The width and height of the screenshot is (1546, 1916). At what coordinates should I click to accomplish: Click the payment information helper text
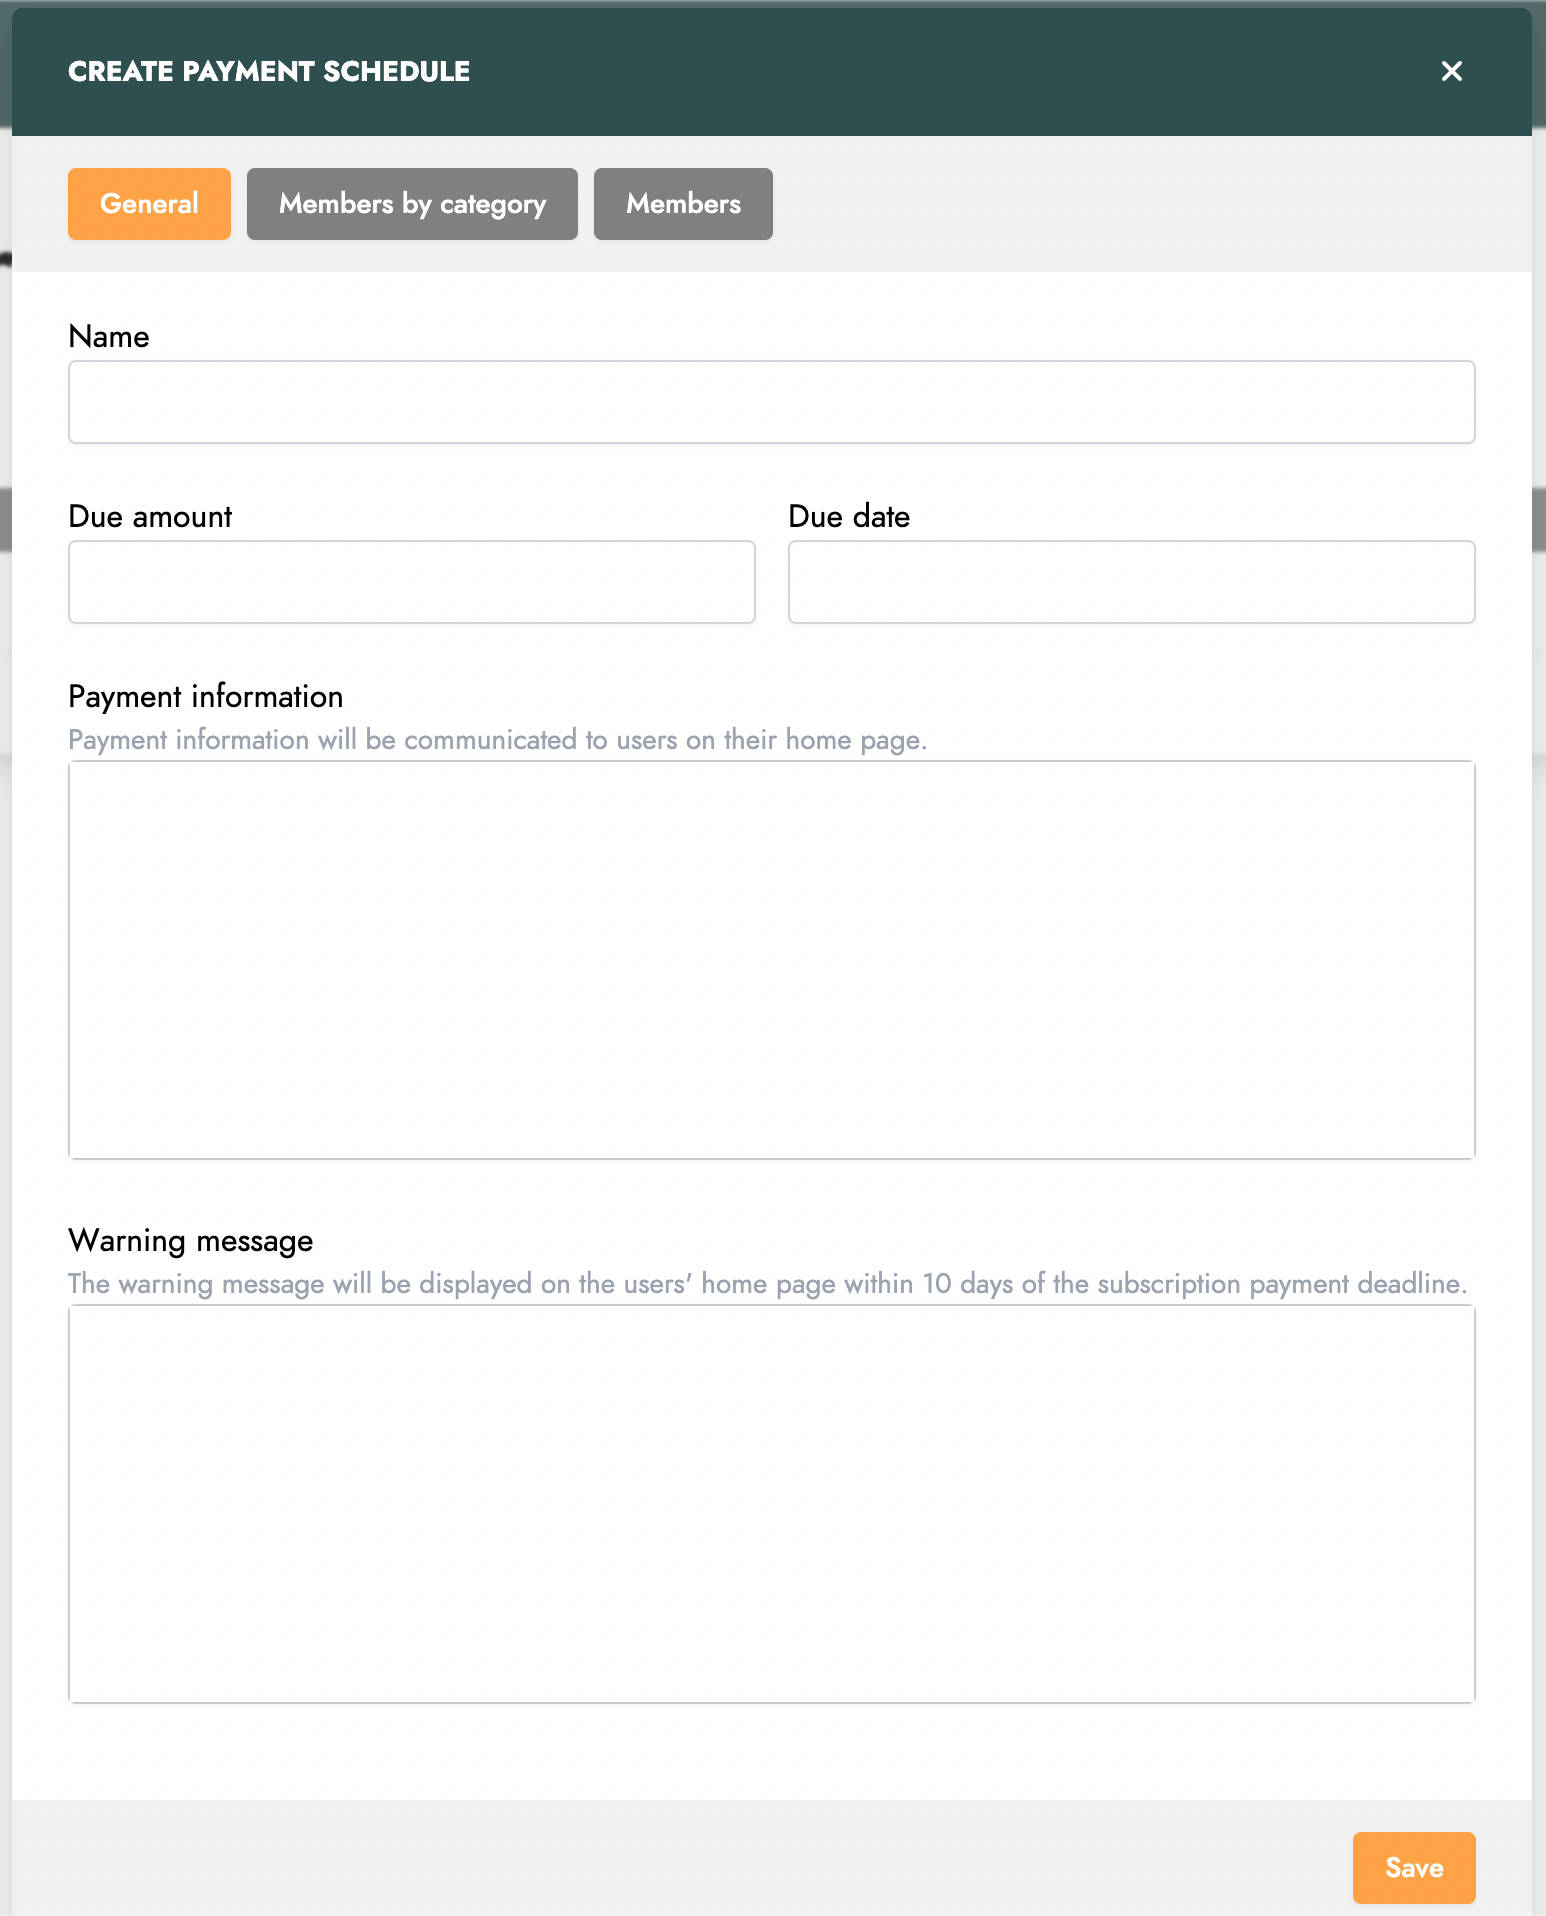point(498,740)
